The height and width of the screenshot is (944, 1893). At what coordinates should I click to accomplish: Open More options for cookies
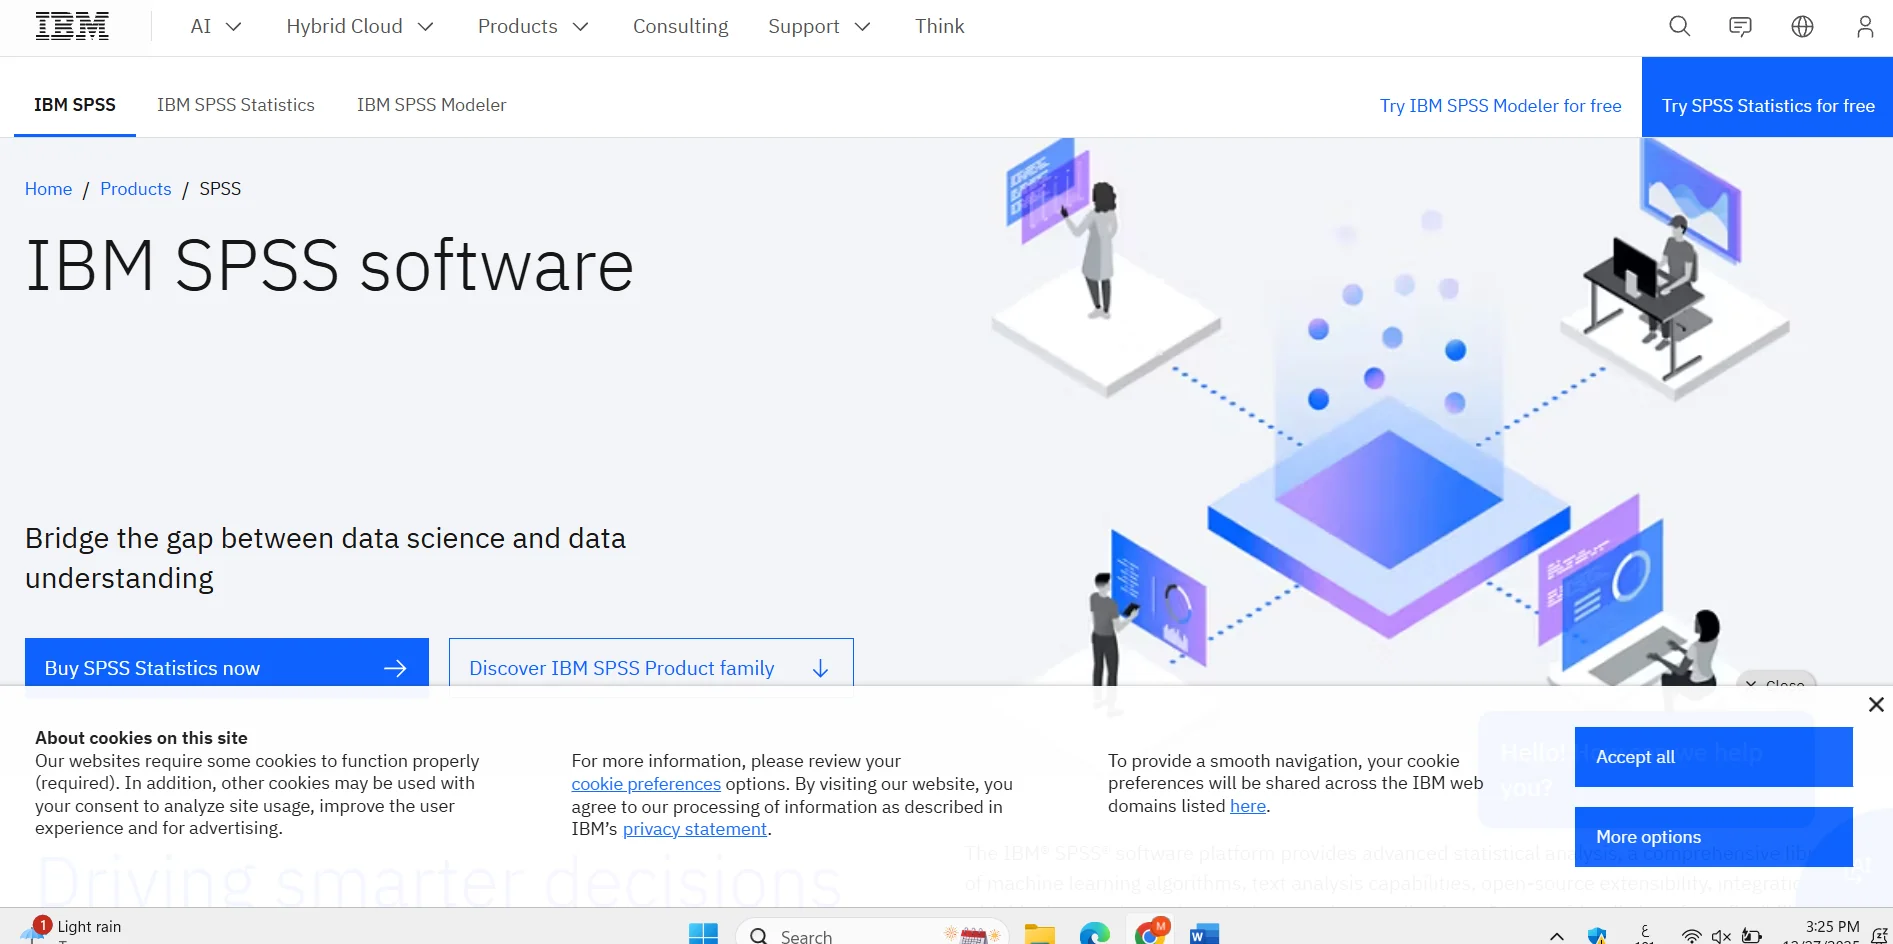1713,837
